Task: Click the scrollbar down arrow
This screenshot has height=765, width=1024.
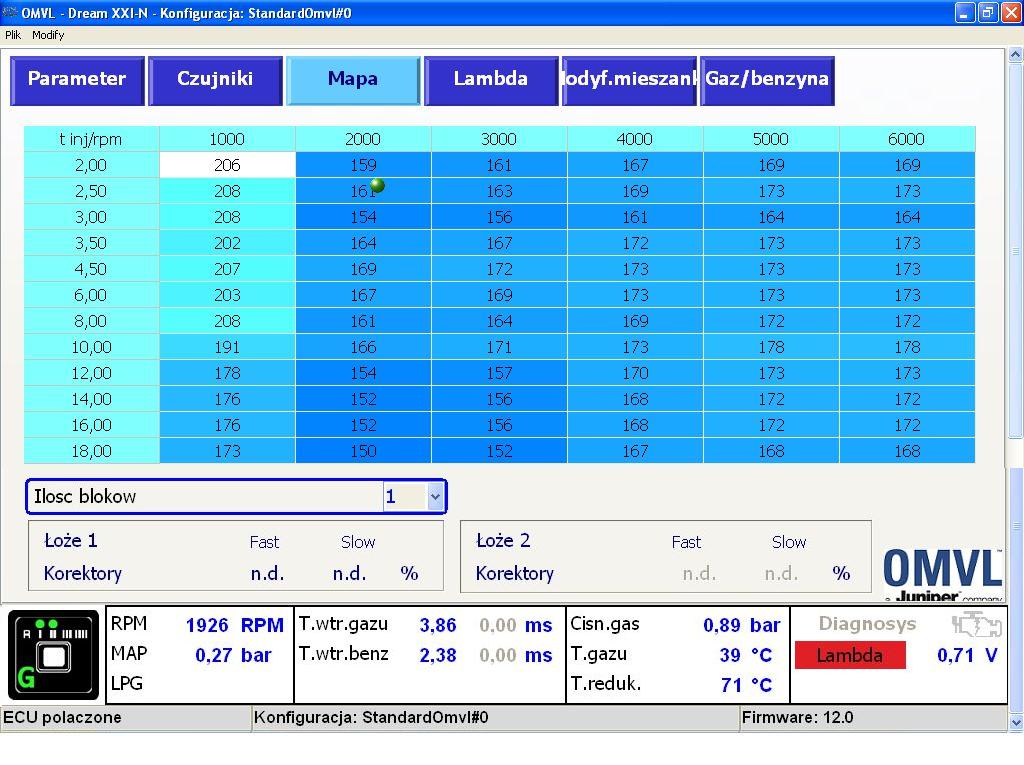Action: pyautogui.click(x=1016, y=723)
